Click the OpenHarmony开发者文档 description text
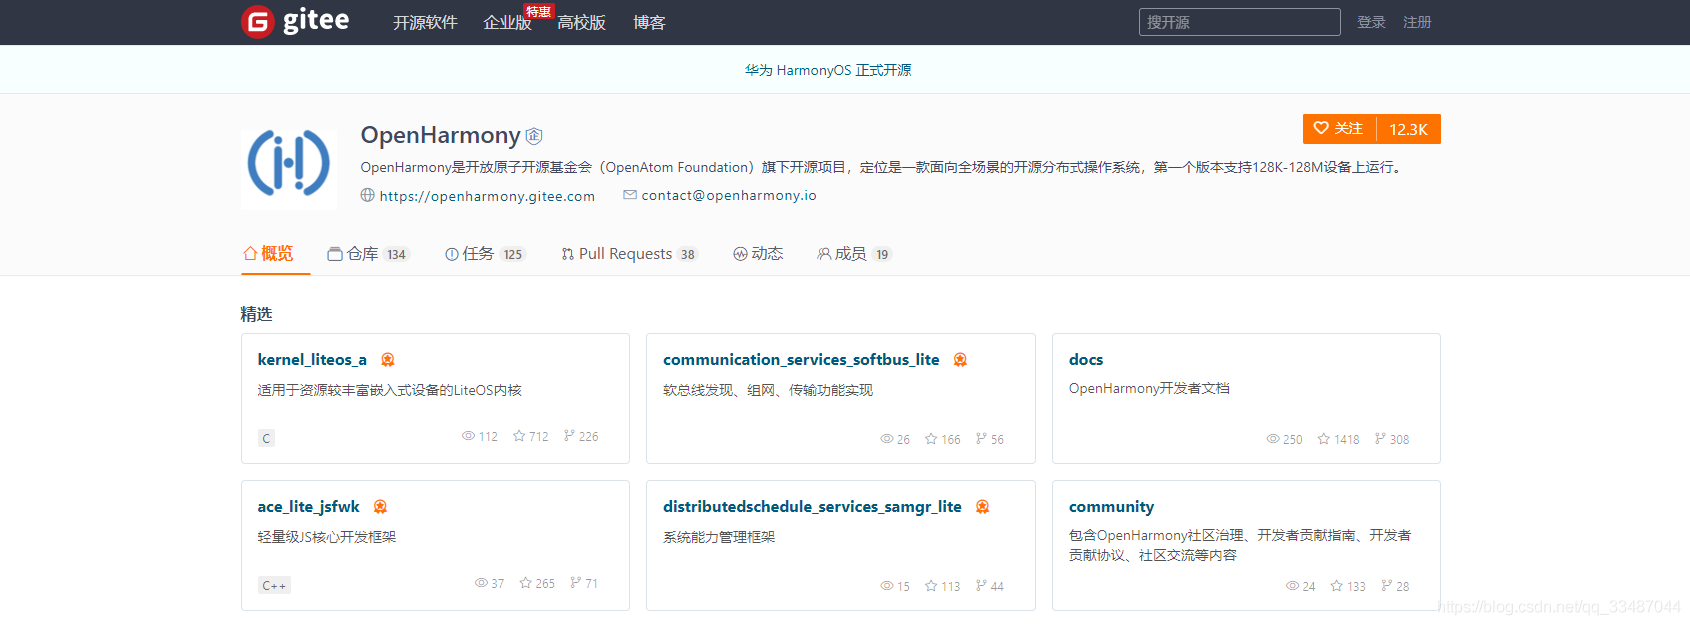The height and width of the screenshot is (625, 1690). (1149, 388)
